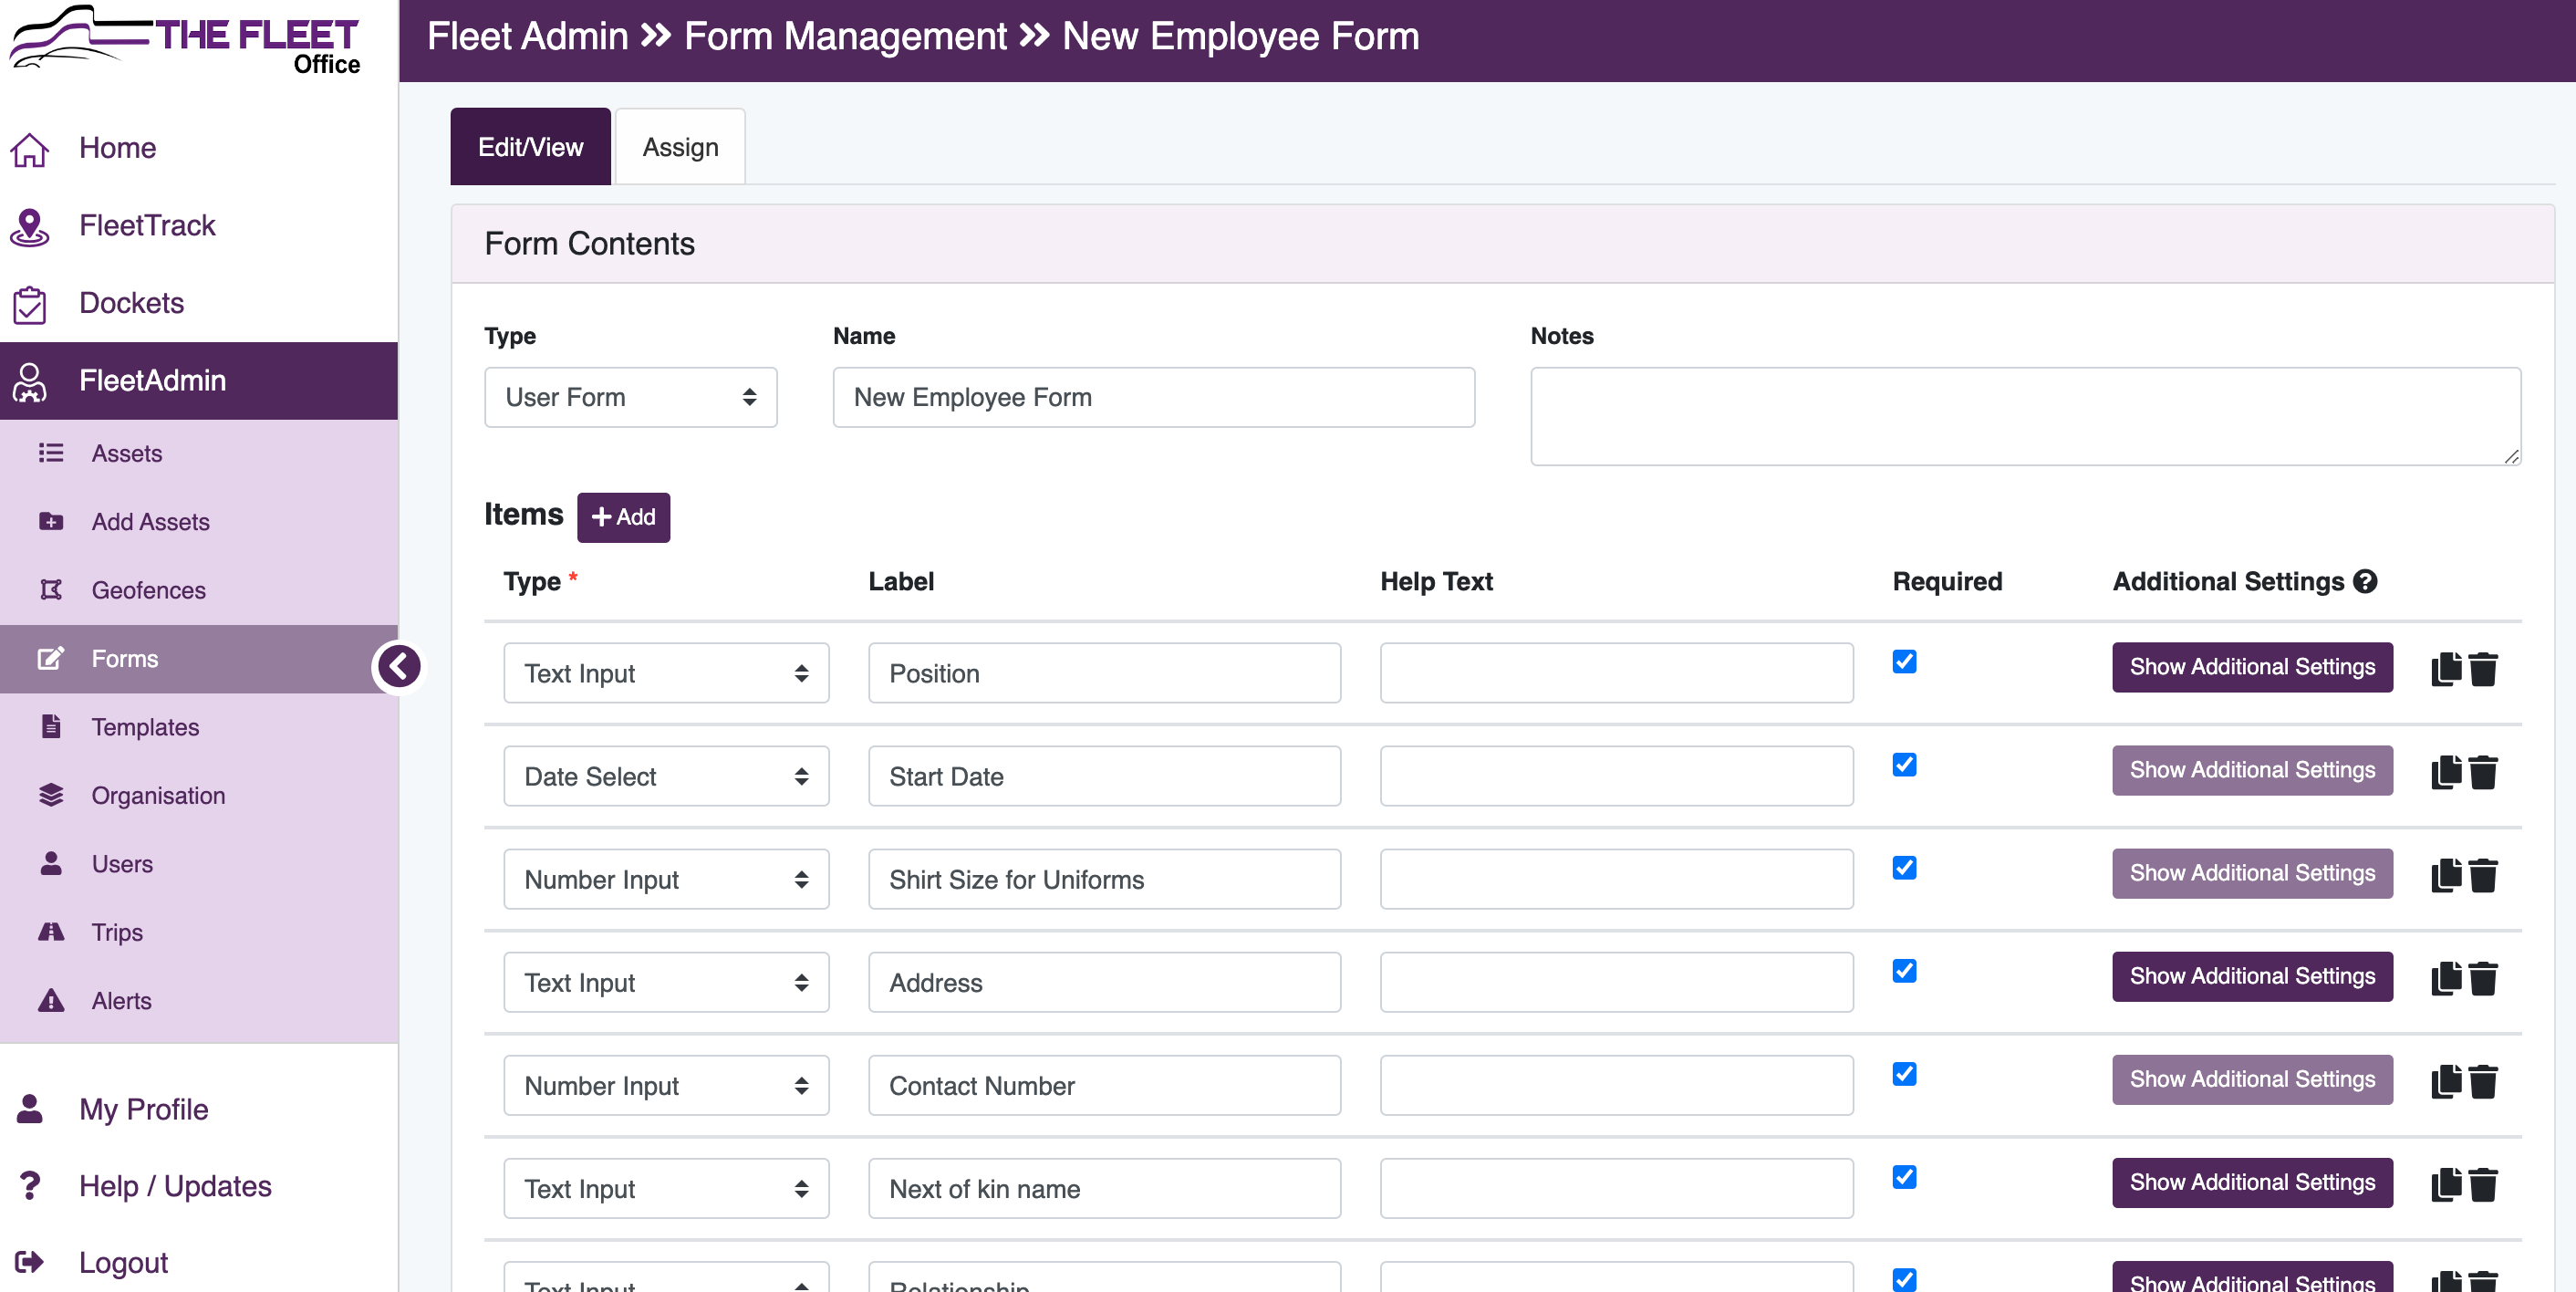Select the FleetTrack location icon in sidebar
The width and height of the screenshot is (2576, 1292).
tap(29, 226)
